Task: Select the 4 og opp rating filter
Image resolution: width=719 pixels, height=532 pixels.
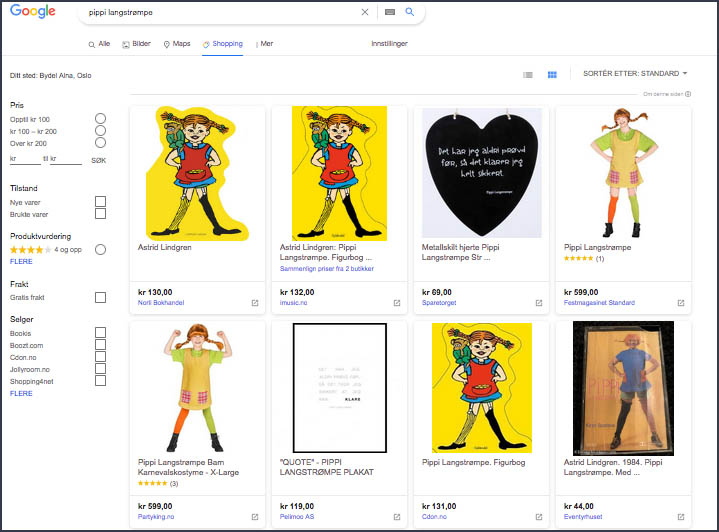Action: coord(100,249)
